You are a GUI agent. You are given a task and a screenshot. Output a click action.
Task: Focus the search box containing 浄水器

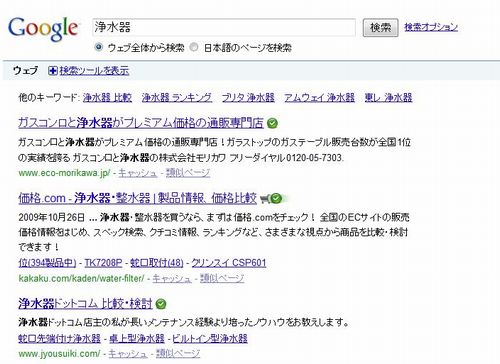tap(224, 27)
